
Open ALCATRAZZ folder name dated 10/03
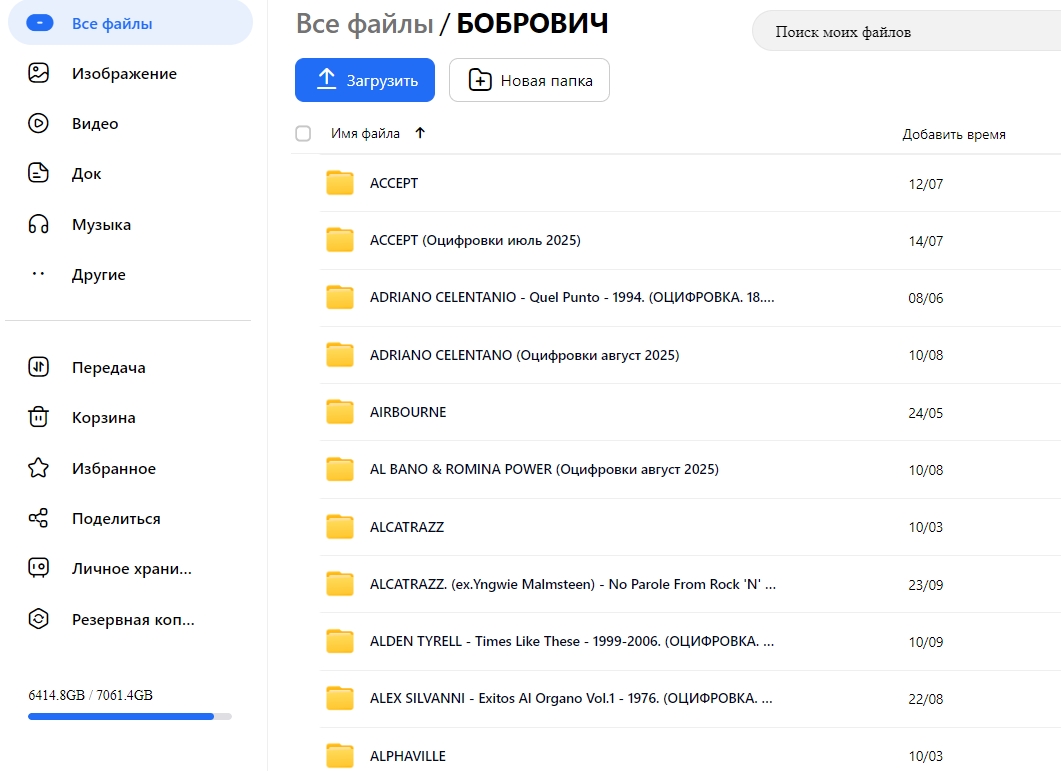coord(407,527)
